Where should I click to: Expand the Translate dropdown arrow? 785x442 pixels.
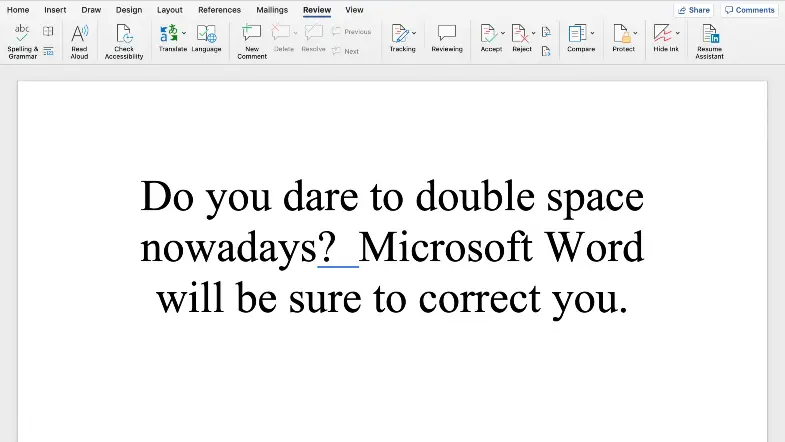[x=184, y=33]
